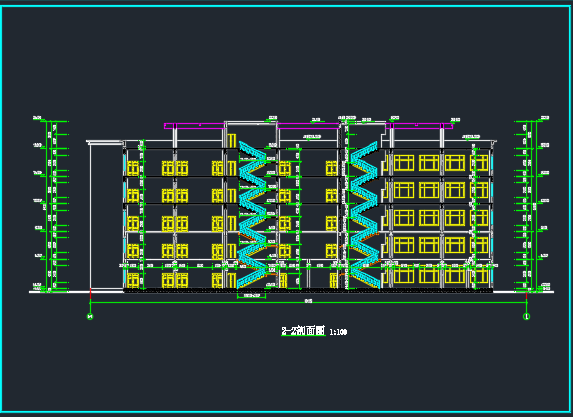The width and height of the screenshot is (573, 417).
Task: Select the magenta roof canopy at left
Action: tap(194, 126)
